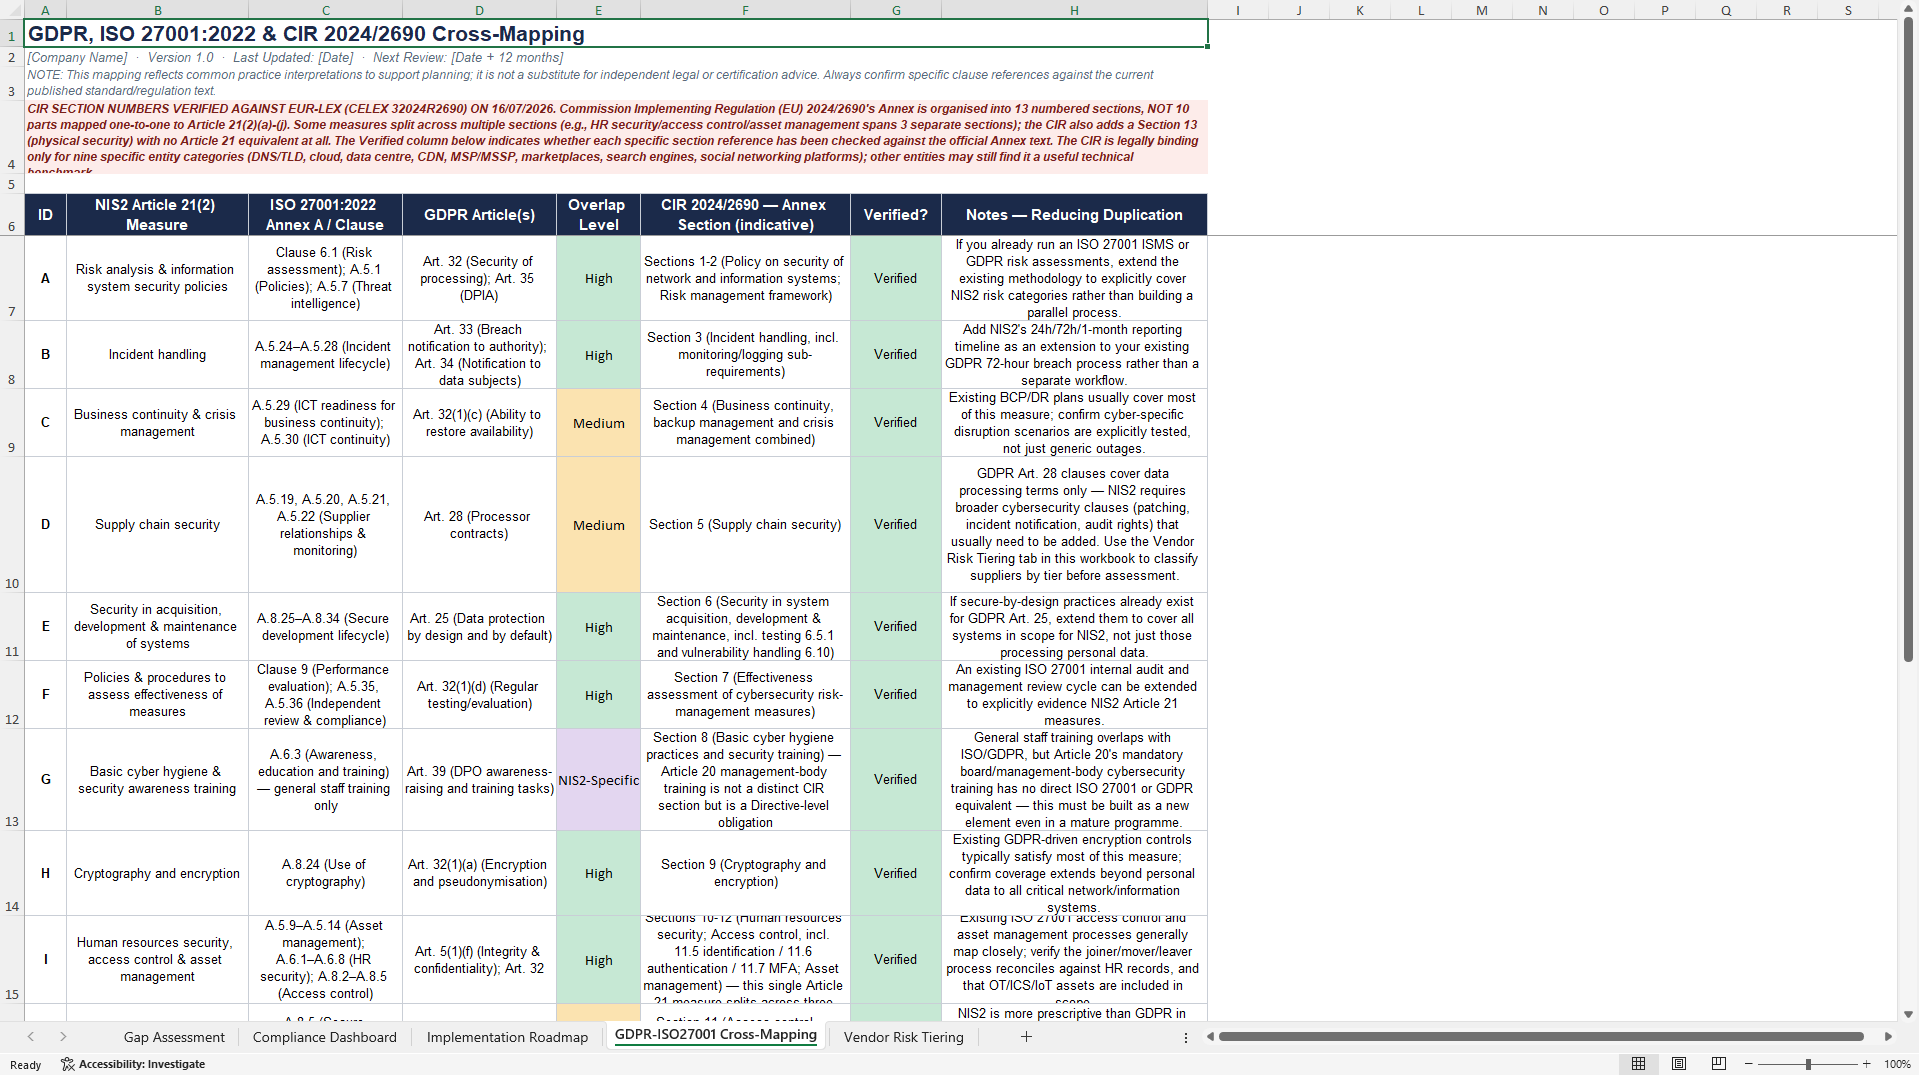Click horizontal scrollbar right arrow
Image resolution: width=1919 pixels, height=1075 pixels.
tap(1888, 1037)
